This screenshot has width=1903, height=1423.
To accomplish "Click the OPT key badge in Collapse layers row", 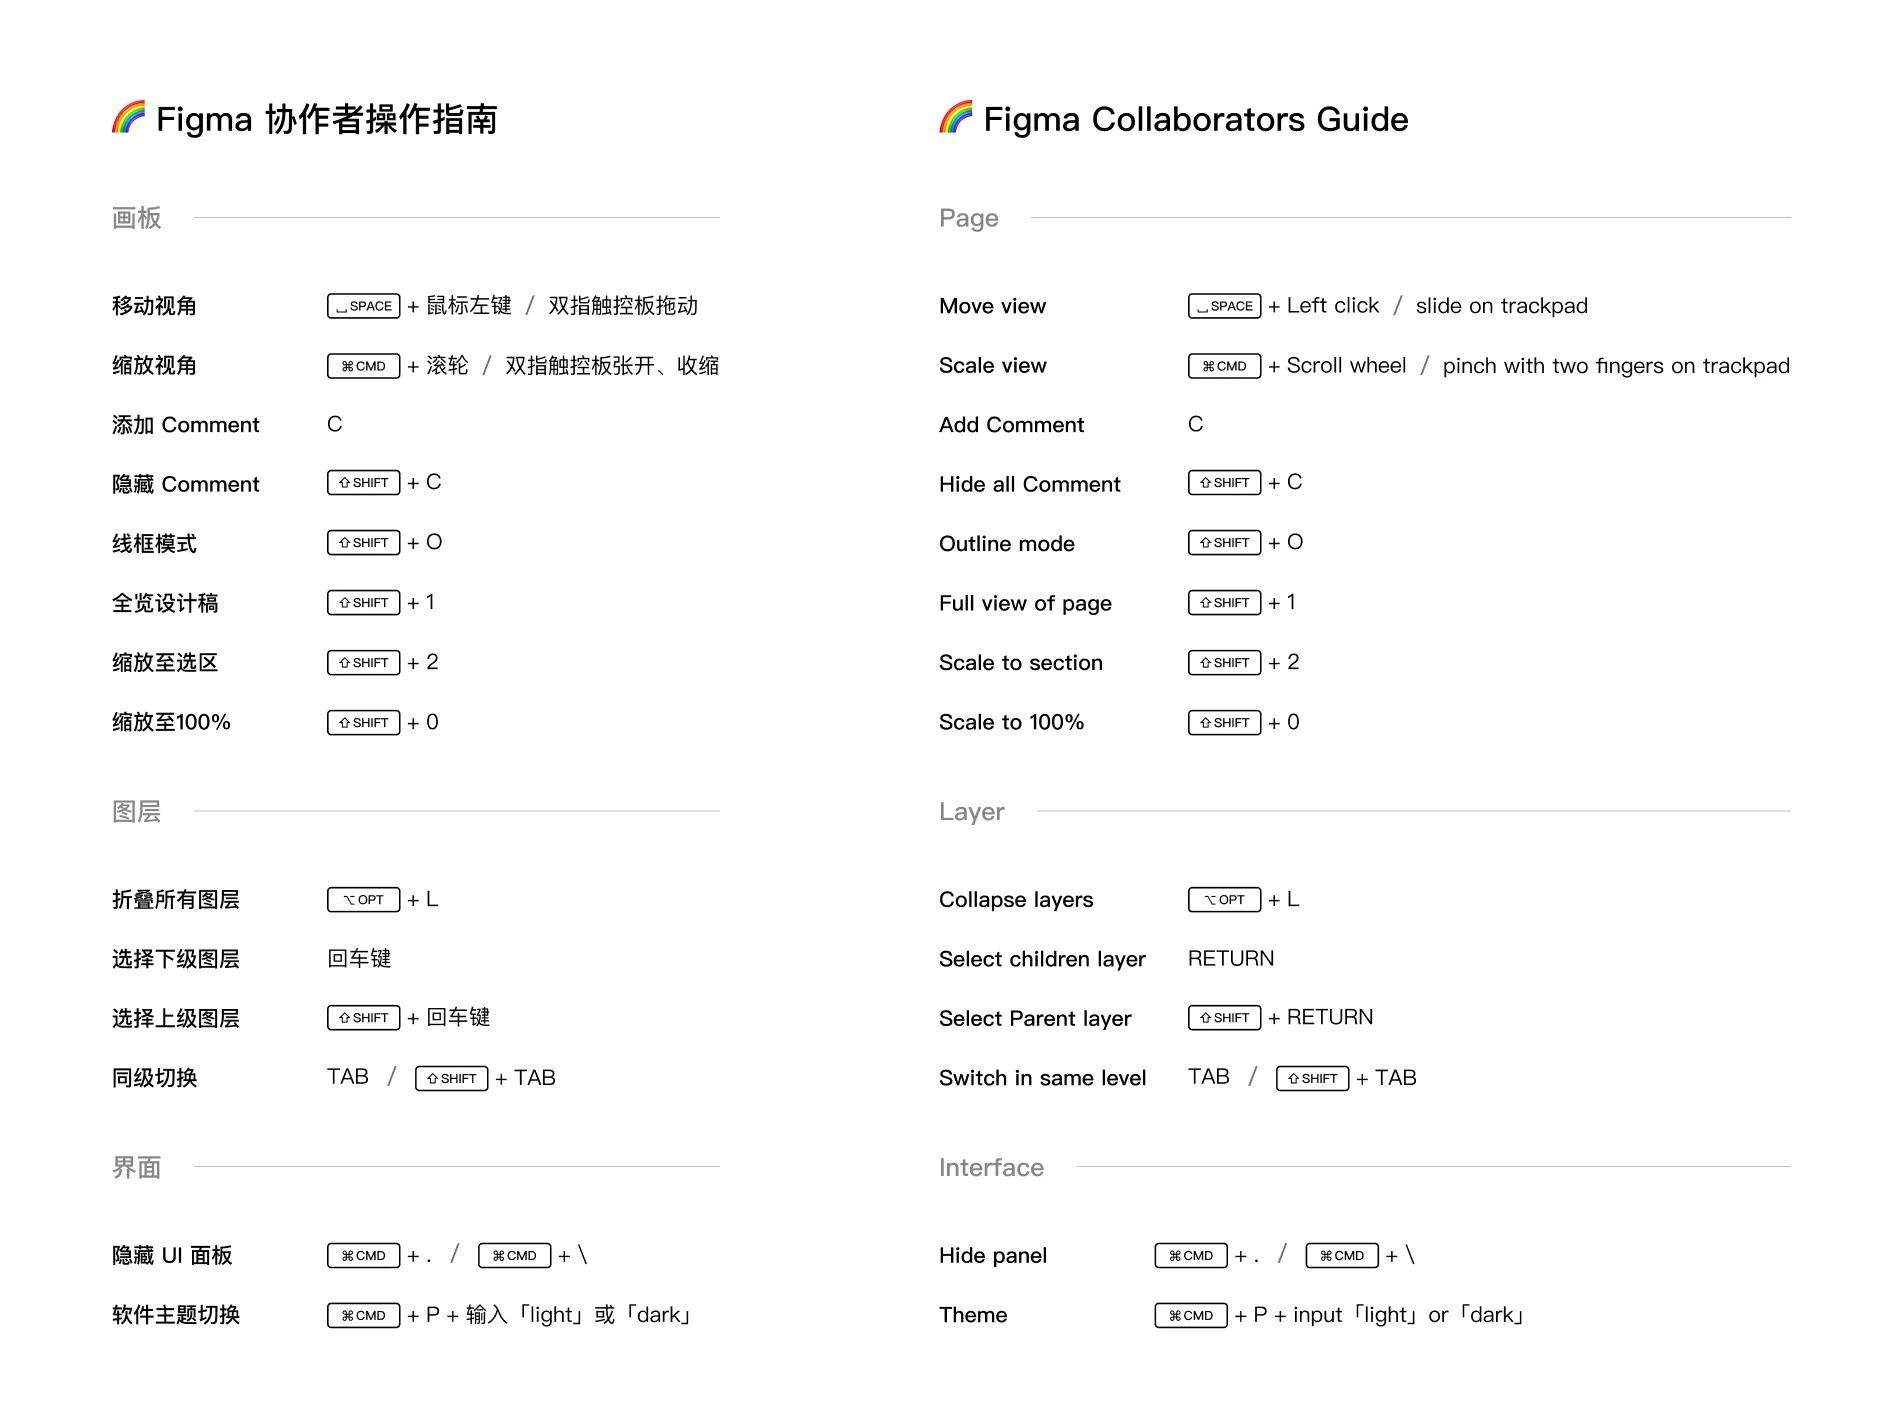I will [1224, 900].
